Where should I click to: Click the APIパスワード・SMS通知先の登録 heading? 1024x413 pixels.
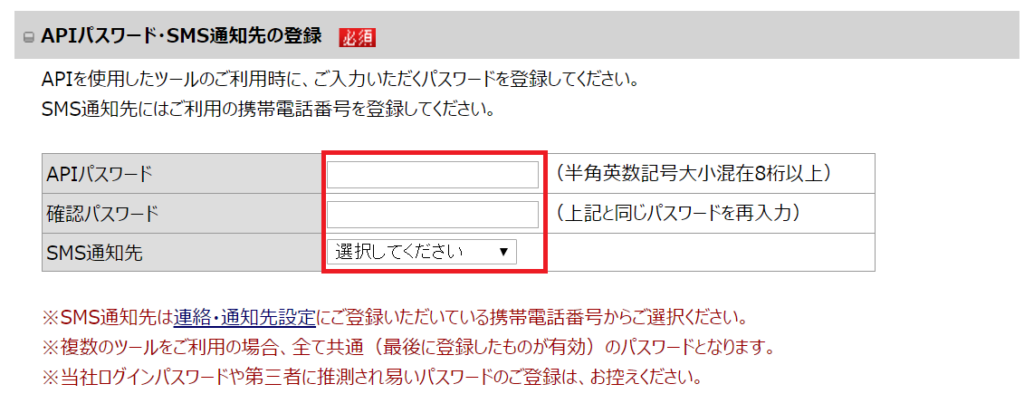181,37
